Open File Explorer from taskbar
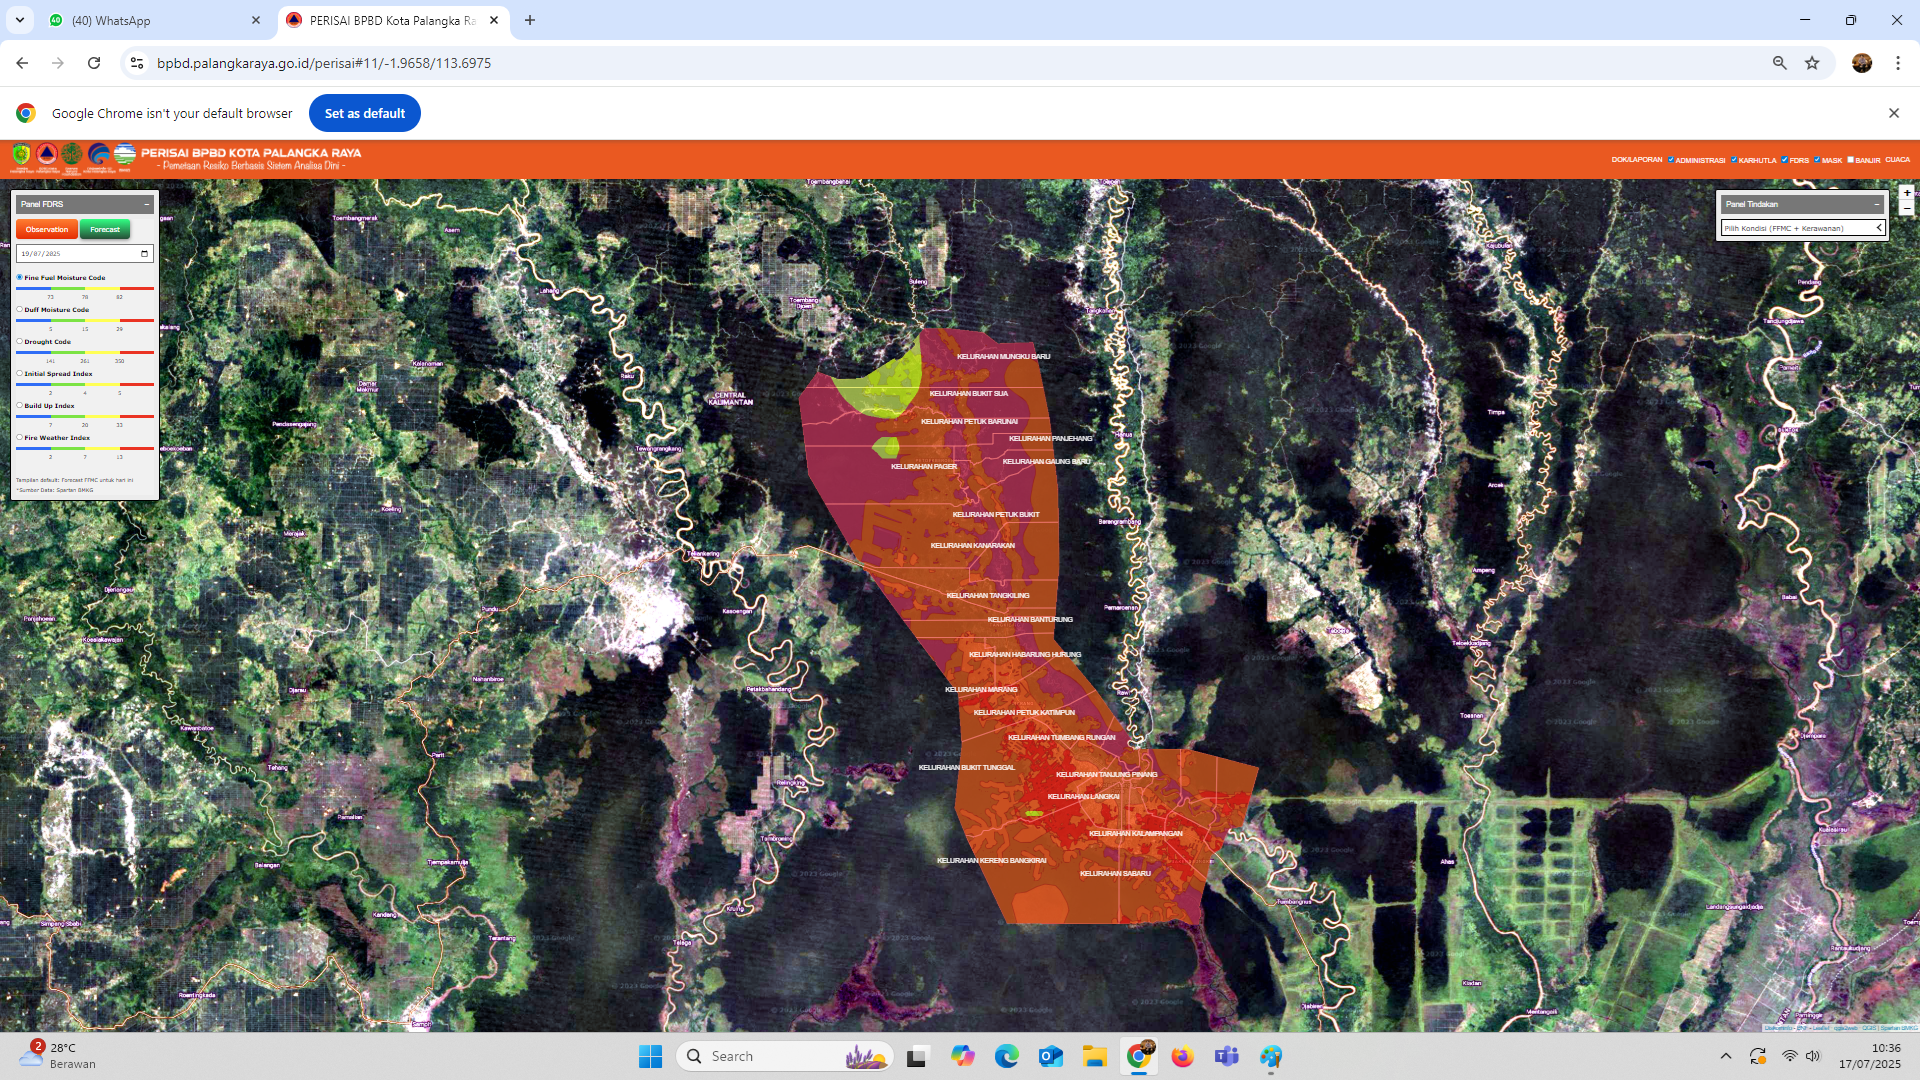Viewport: 1920px width, 1080px height. 1095,1056
